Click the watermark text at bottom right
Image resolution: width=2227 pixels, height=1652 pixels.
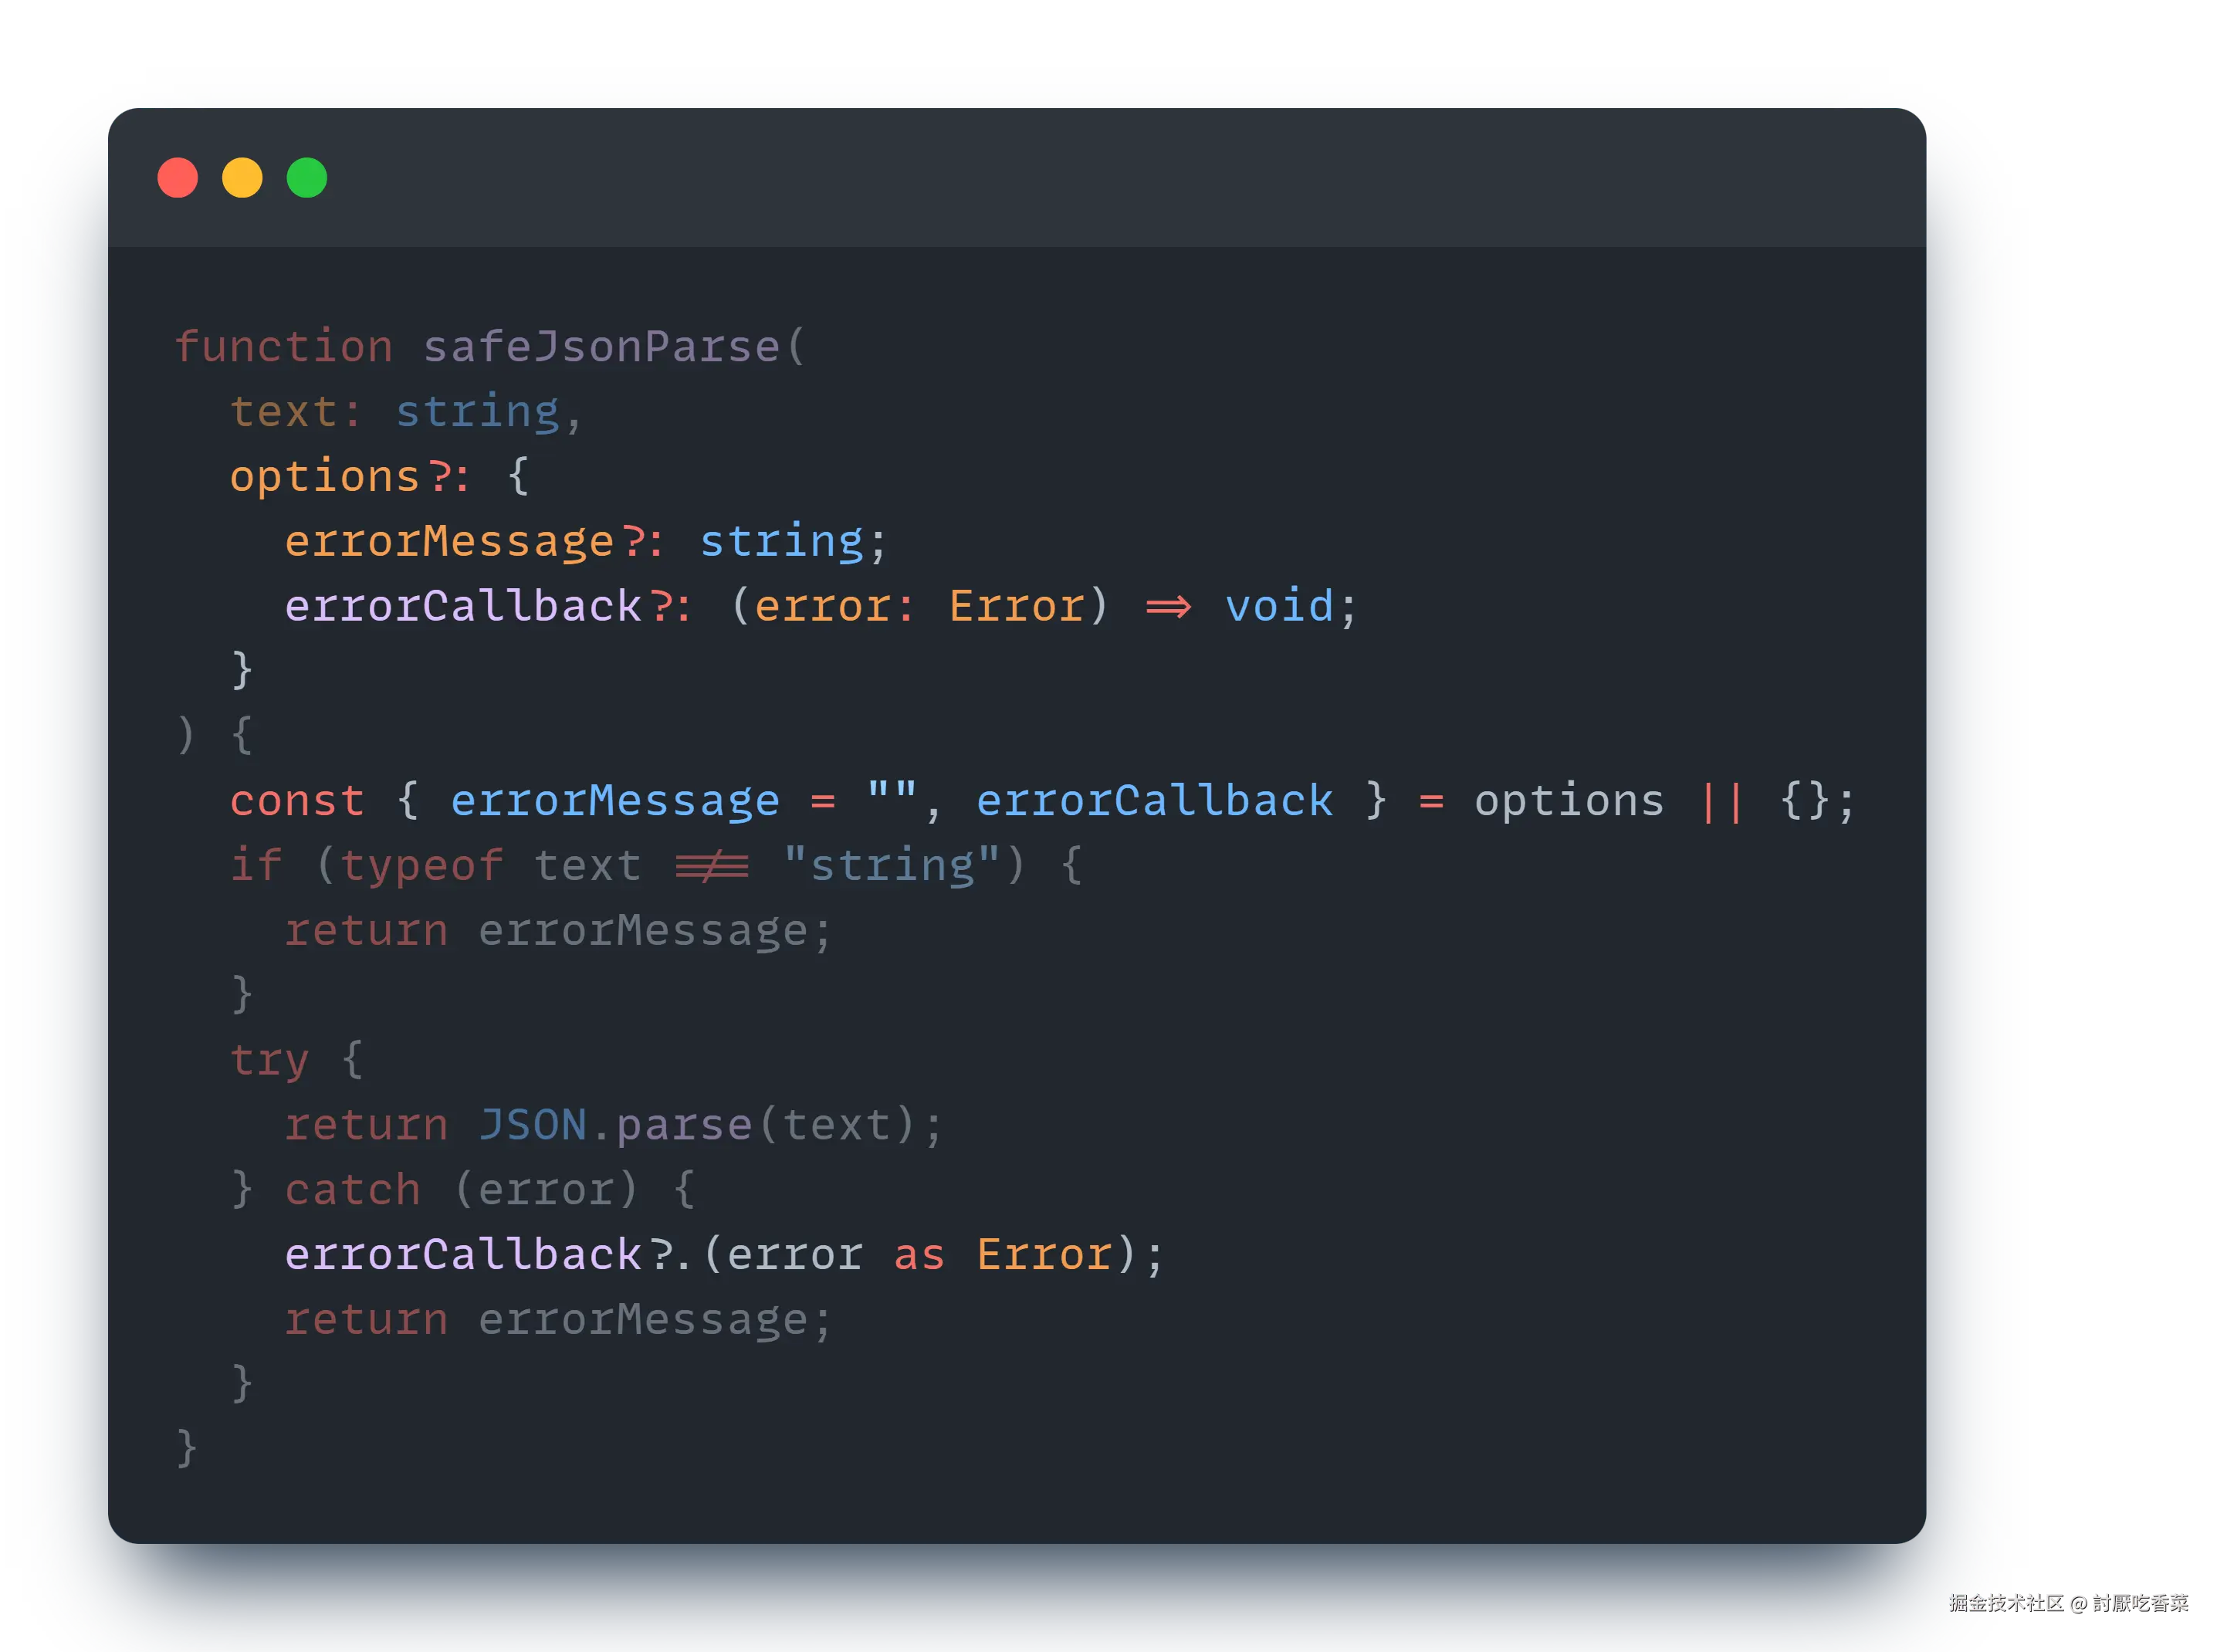[x=2067, y=1602]
